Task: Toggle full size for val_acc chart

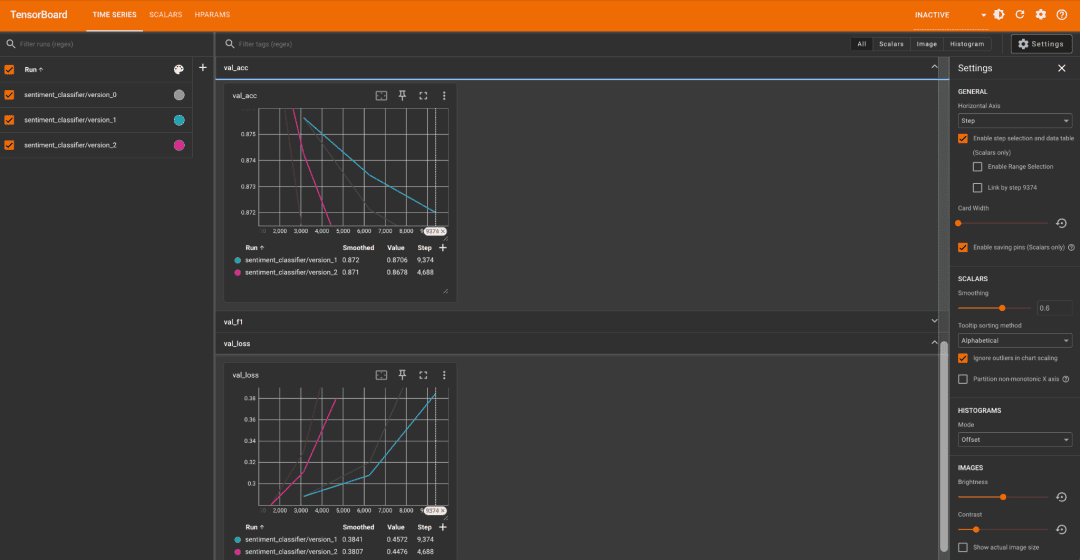Action: coord(423,96)
